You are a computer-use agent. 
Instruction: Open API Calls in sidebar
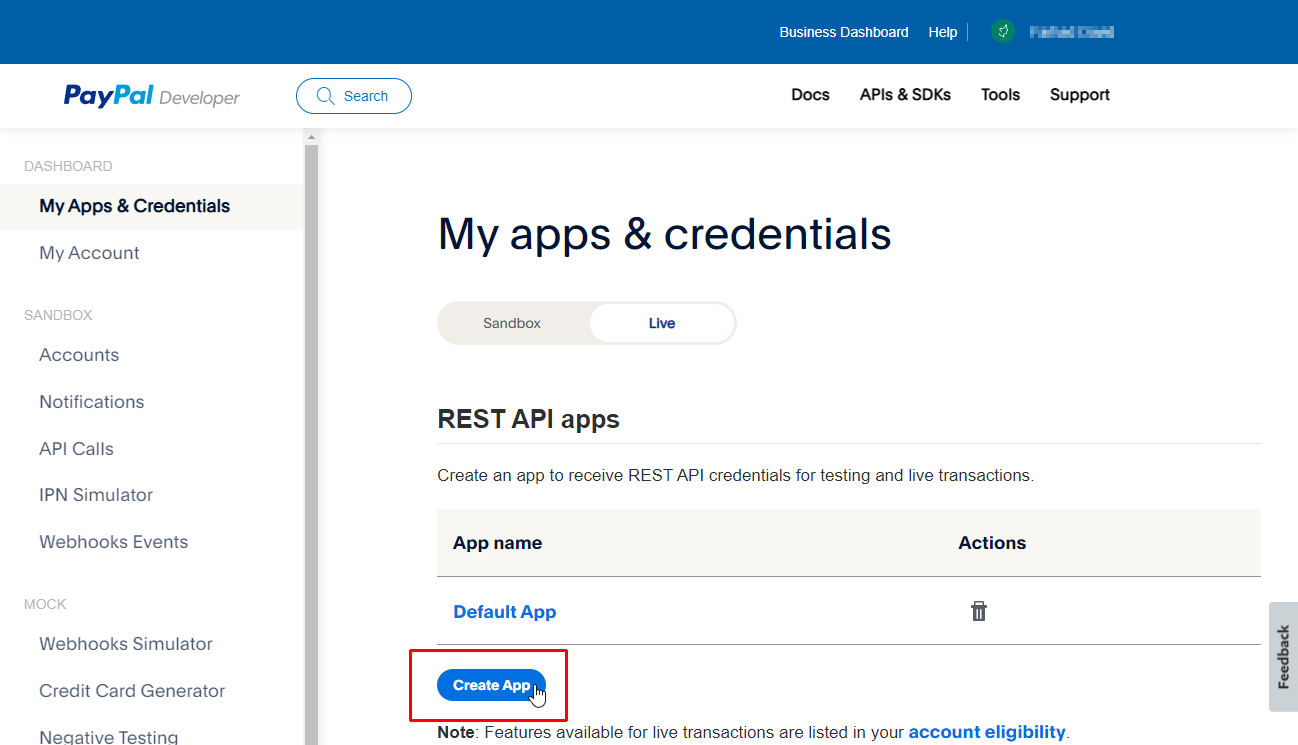[x=76, y=449]
